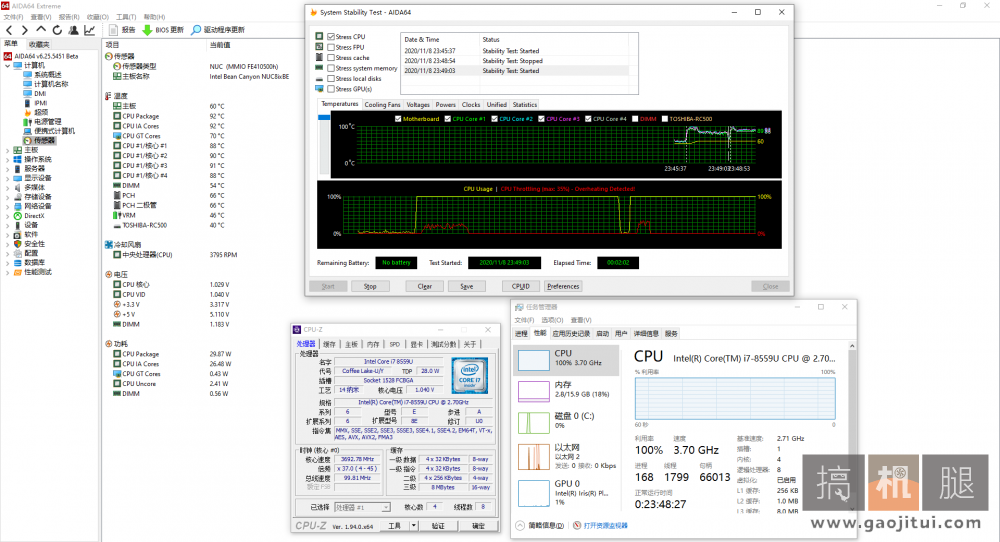Click the AIDA64 Up arrow toolbar icon

click(41, 30)
